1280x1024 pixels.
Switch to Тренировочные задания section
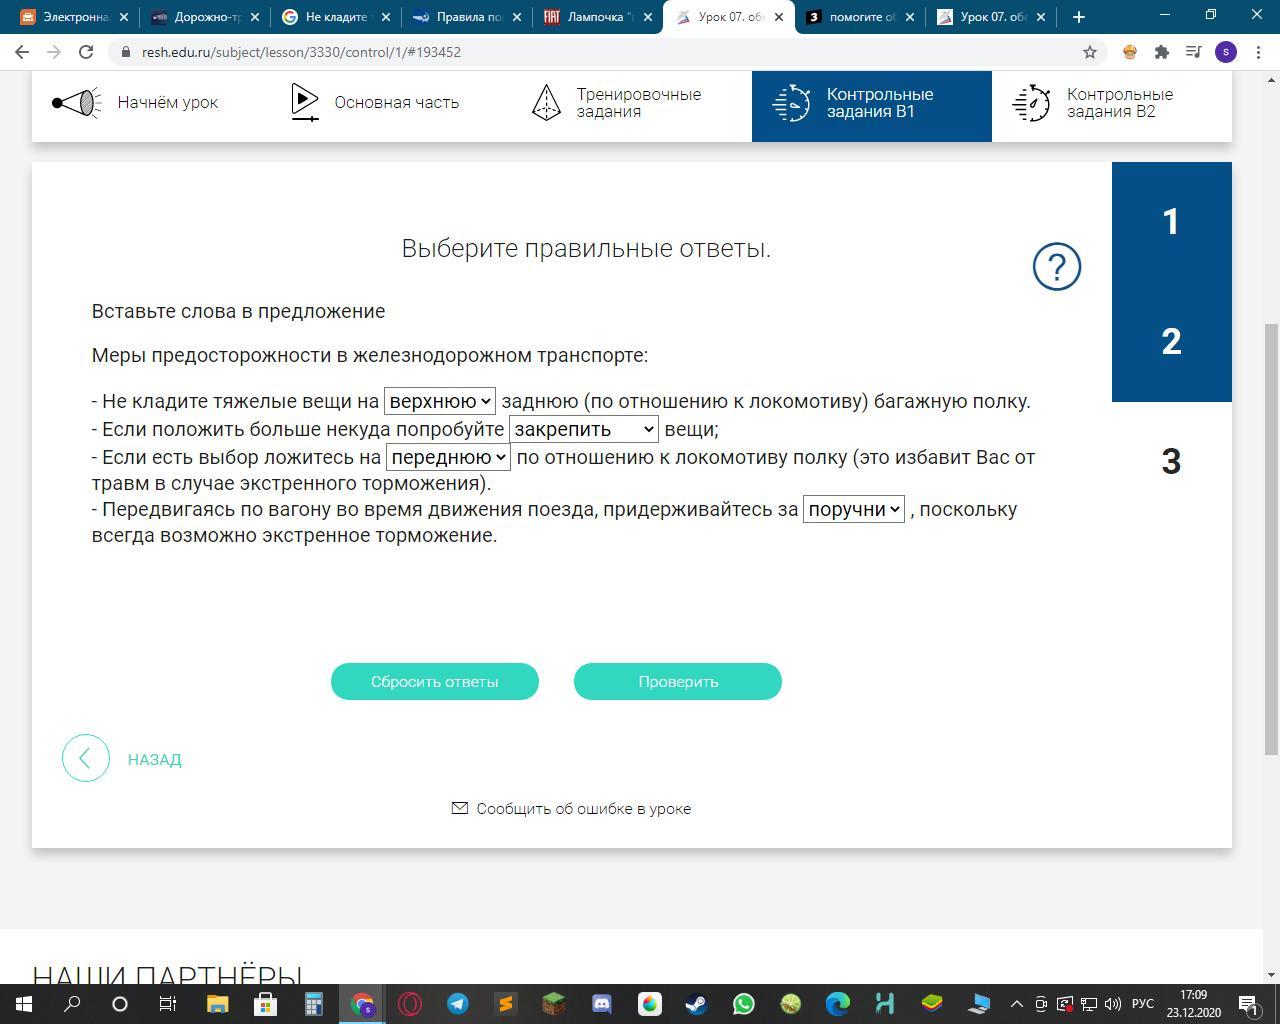point(632,102)
